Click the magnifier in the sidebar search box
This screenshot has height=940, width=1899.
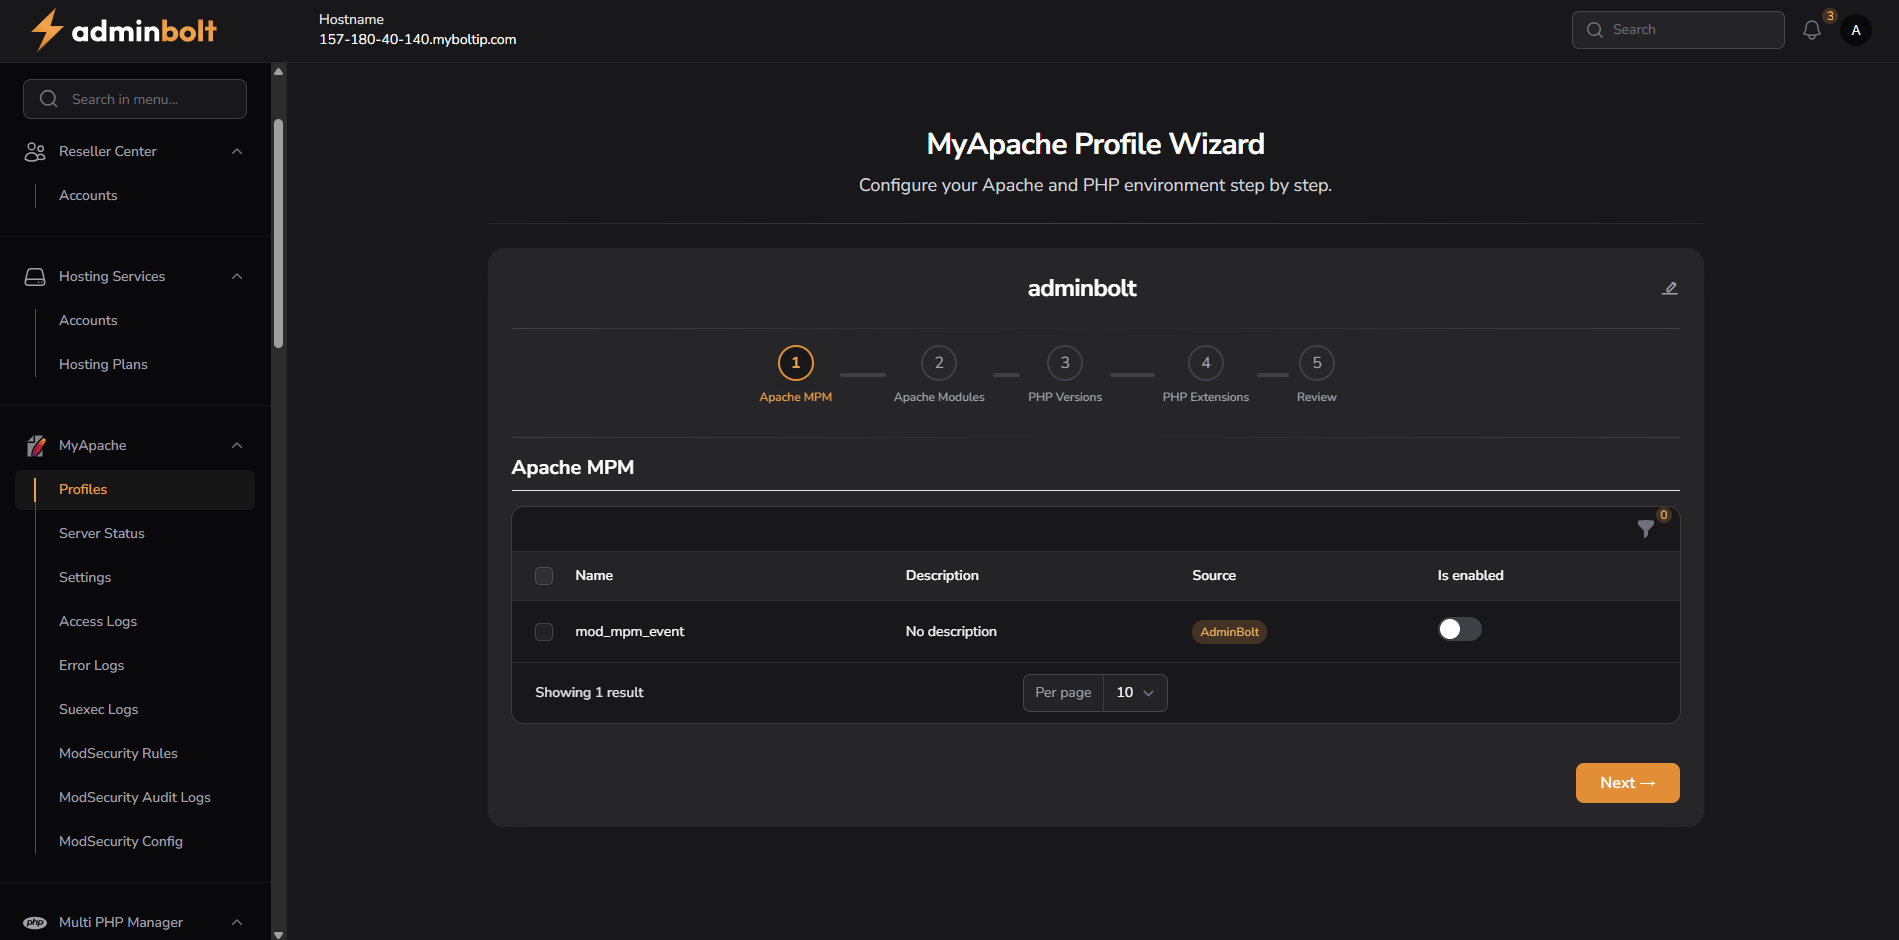[48, 98]
